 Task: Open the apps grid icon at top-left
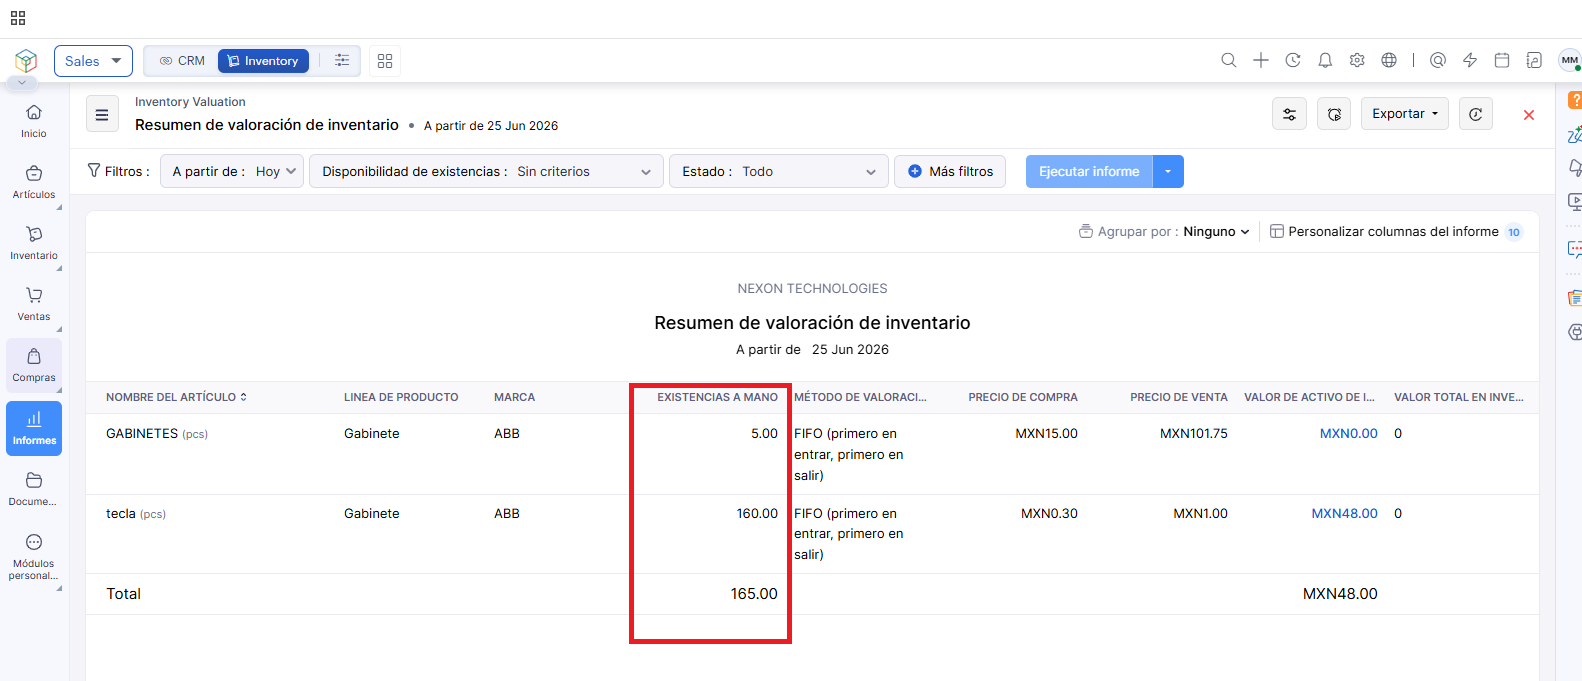(x=18, y=18)
